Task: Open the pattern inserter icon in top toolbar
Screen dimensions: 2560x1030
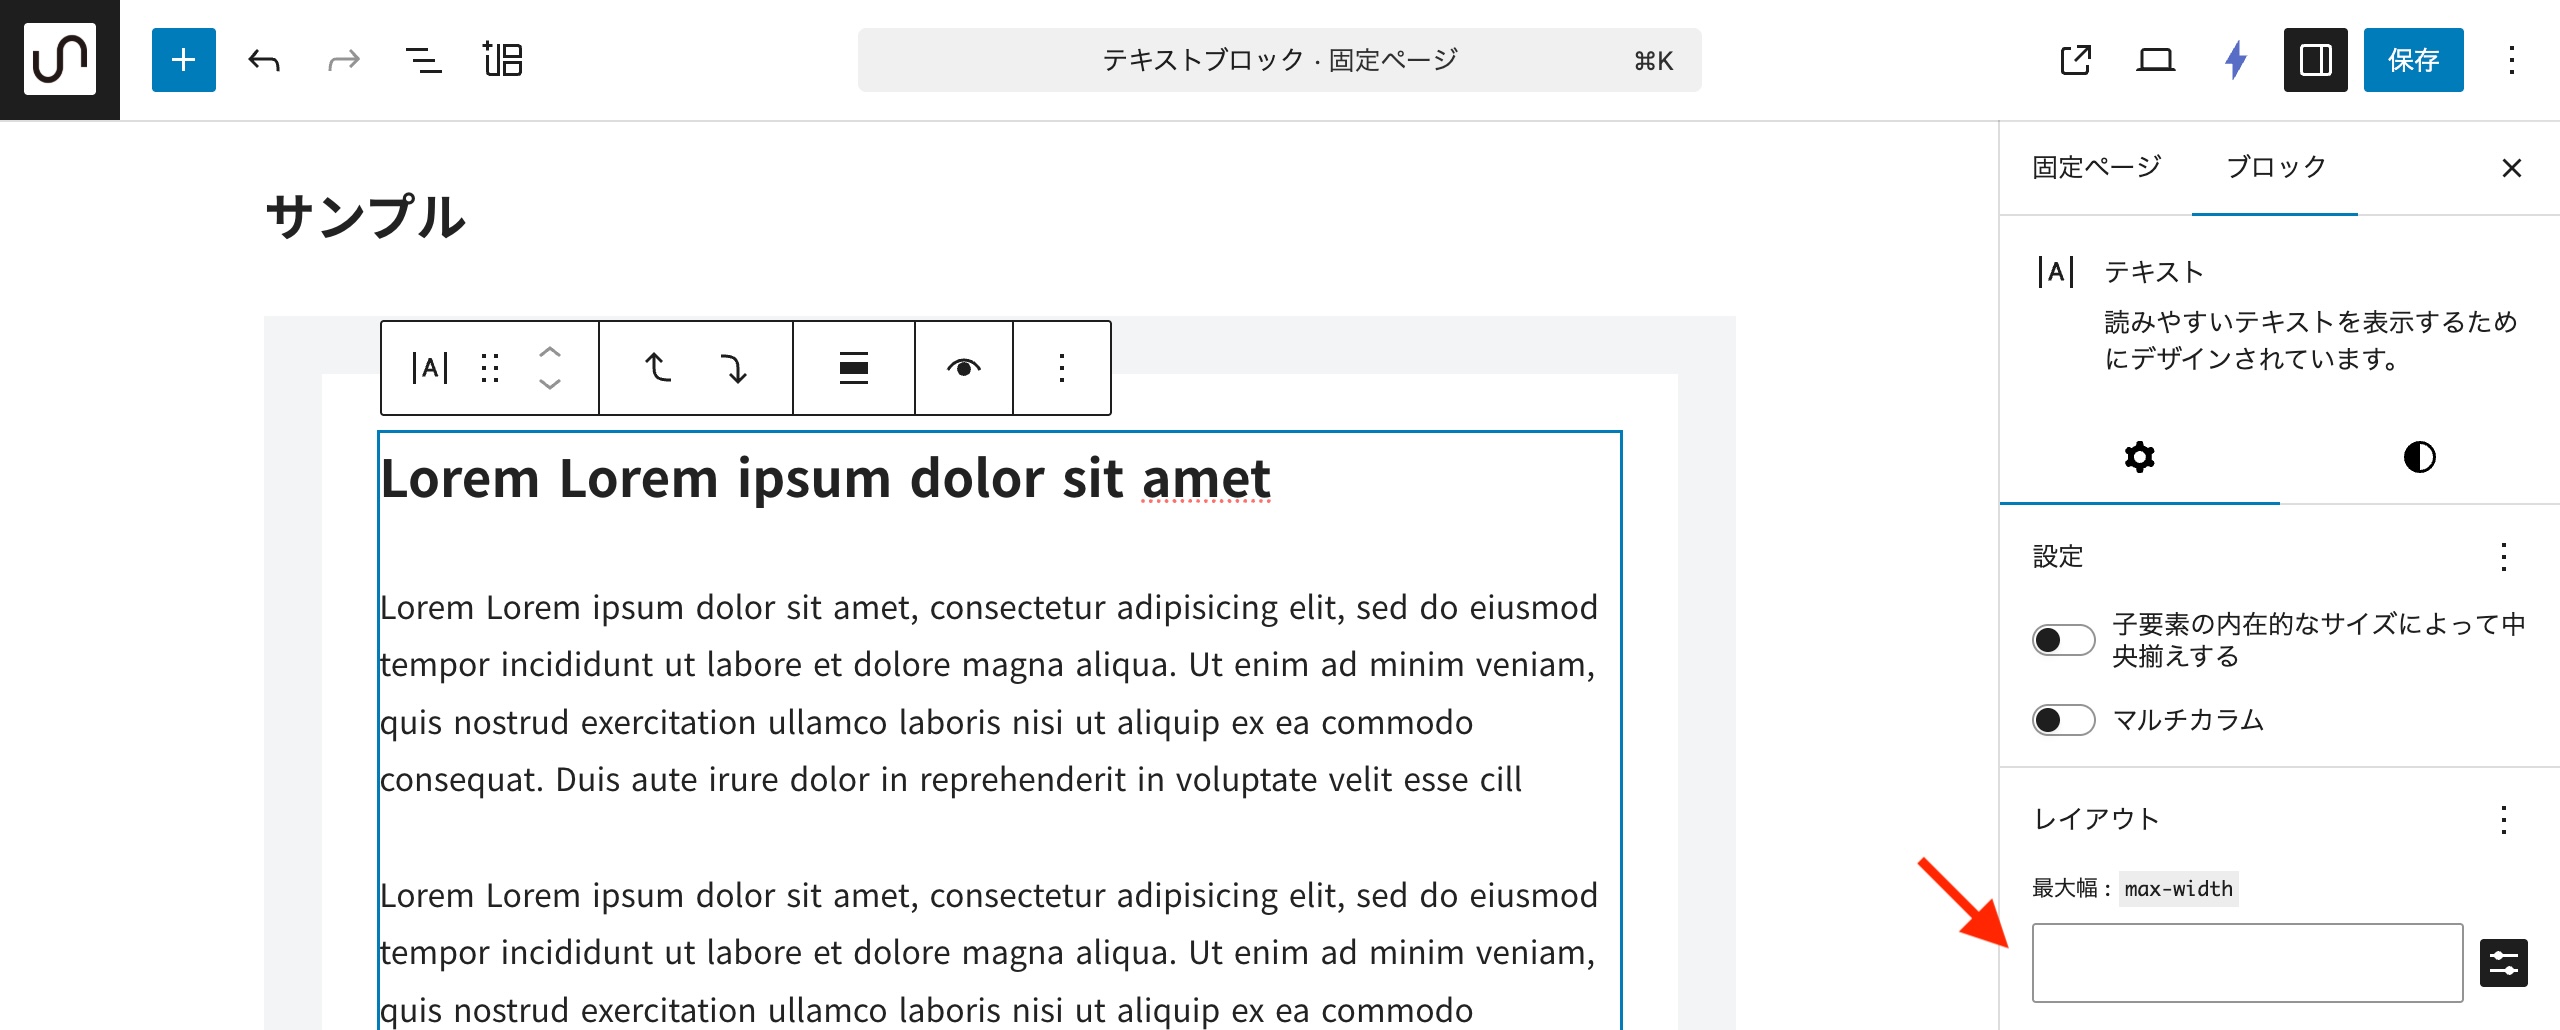Action: [503, 60]
